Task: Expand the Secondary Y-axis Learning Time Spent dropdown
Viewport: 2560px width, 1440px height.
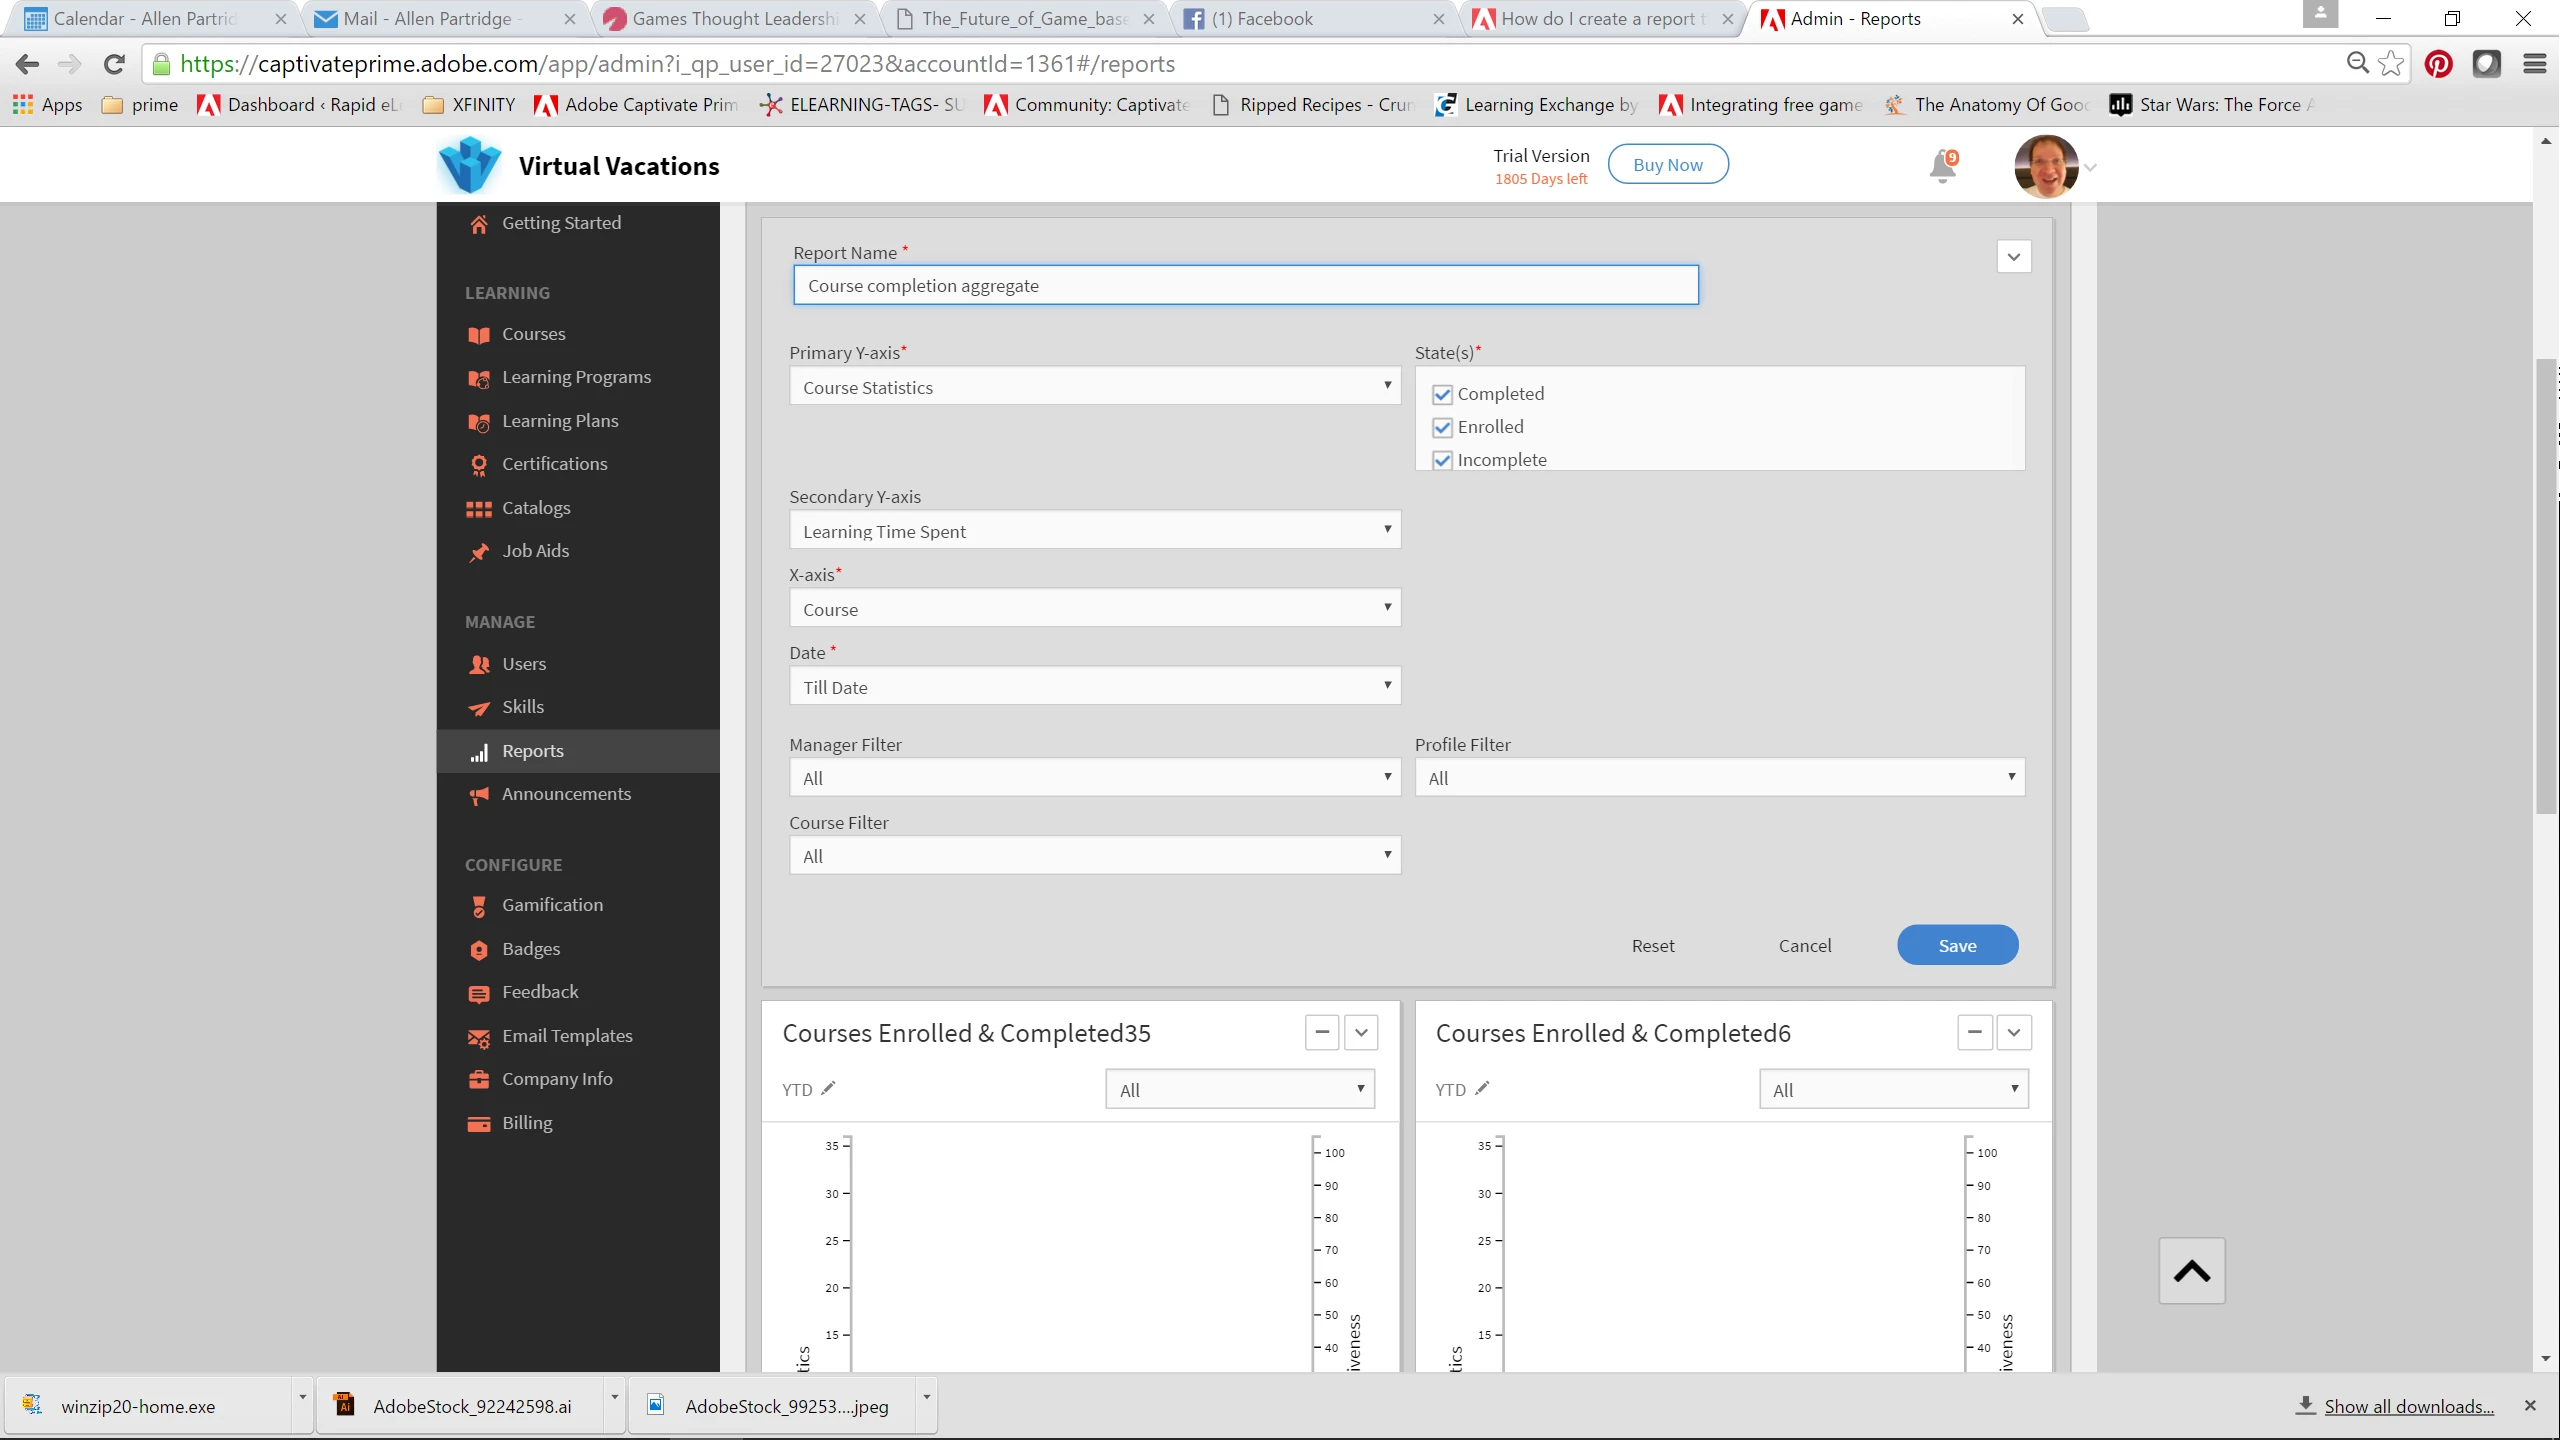Action: 1094,531
